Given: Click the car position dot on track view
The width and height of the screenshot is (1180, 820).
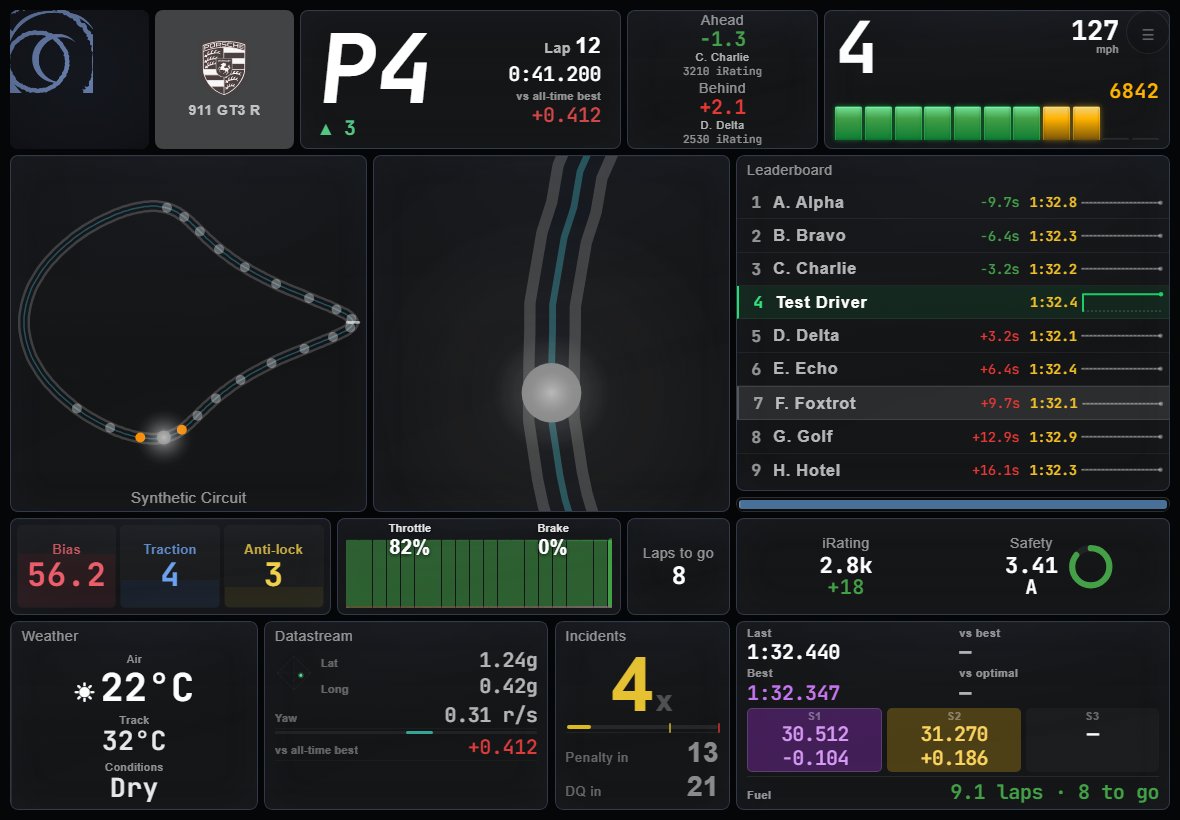Looking at the screenshot, I should [551, 393].
